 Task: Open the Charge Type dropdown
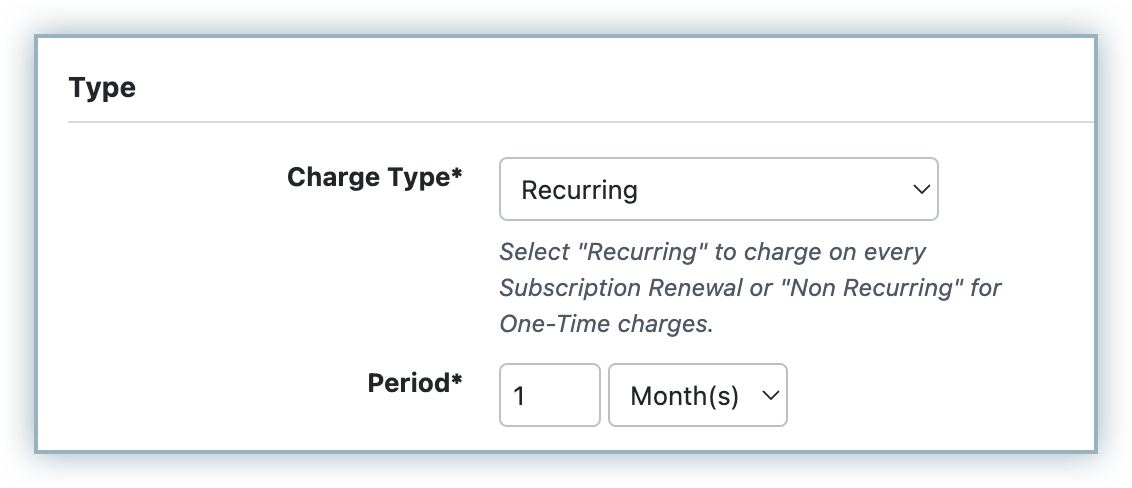[x=717, y=189]
